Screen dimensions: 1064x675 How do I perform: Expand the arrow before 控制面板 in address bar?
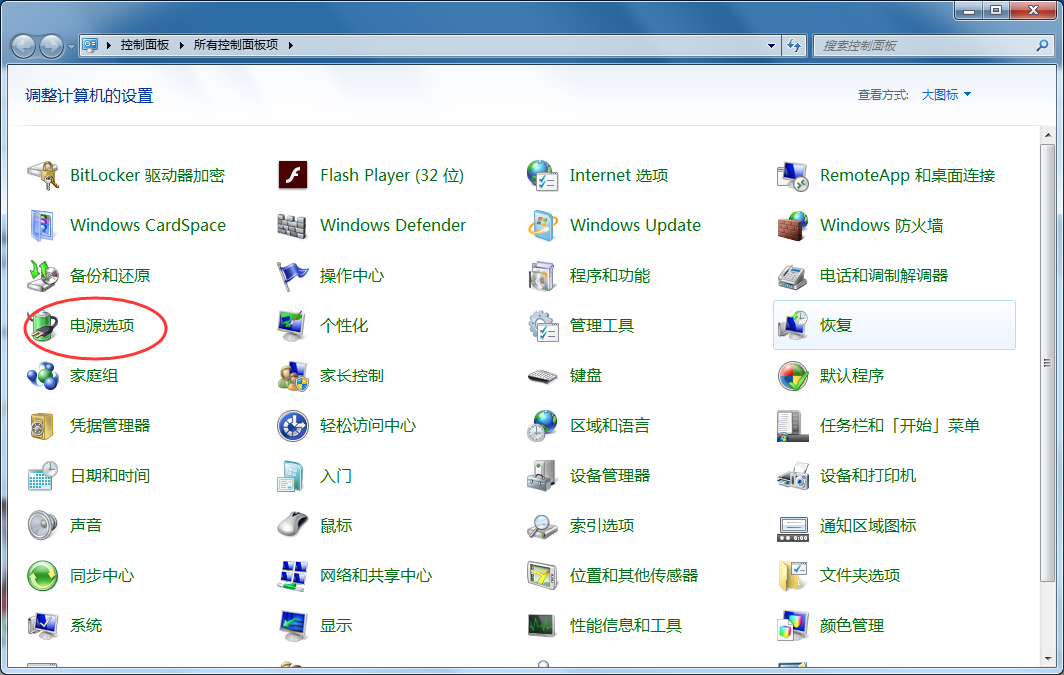click(109, 45)
